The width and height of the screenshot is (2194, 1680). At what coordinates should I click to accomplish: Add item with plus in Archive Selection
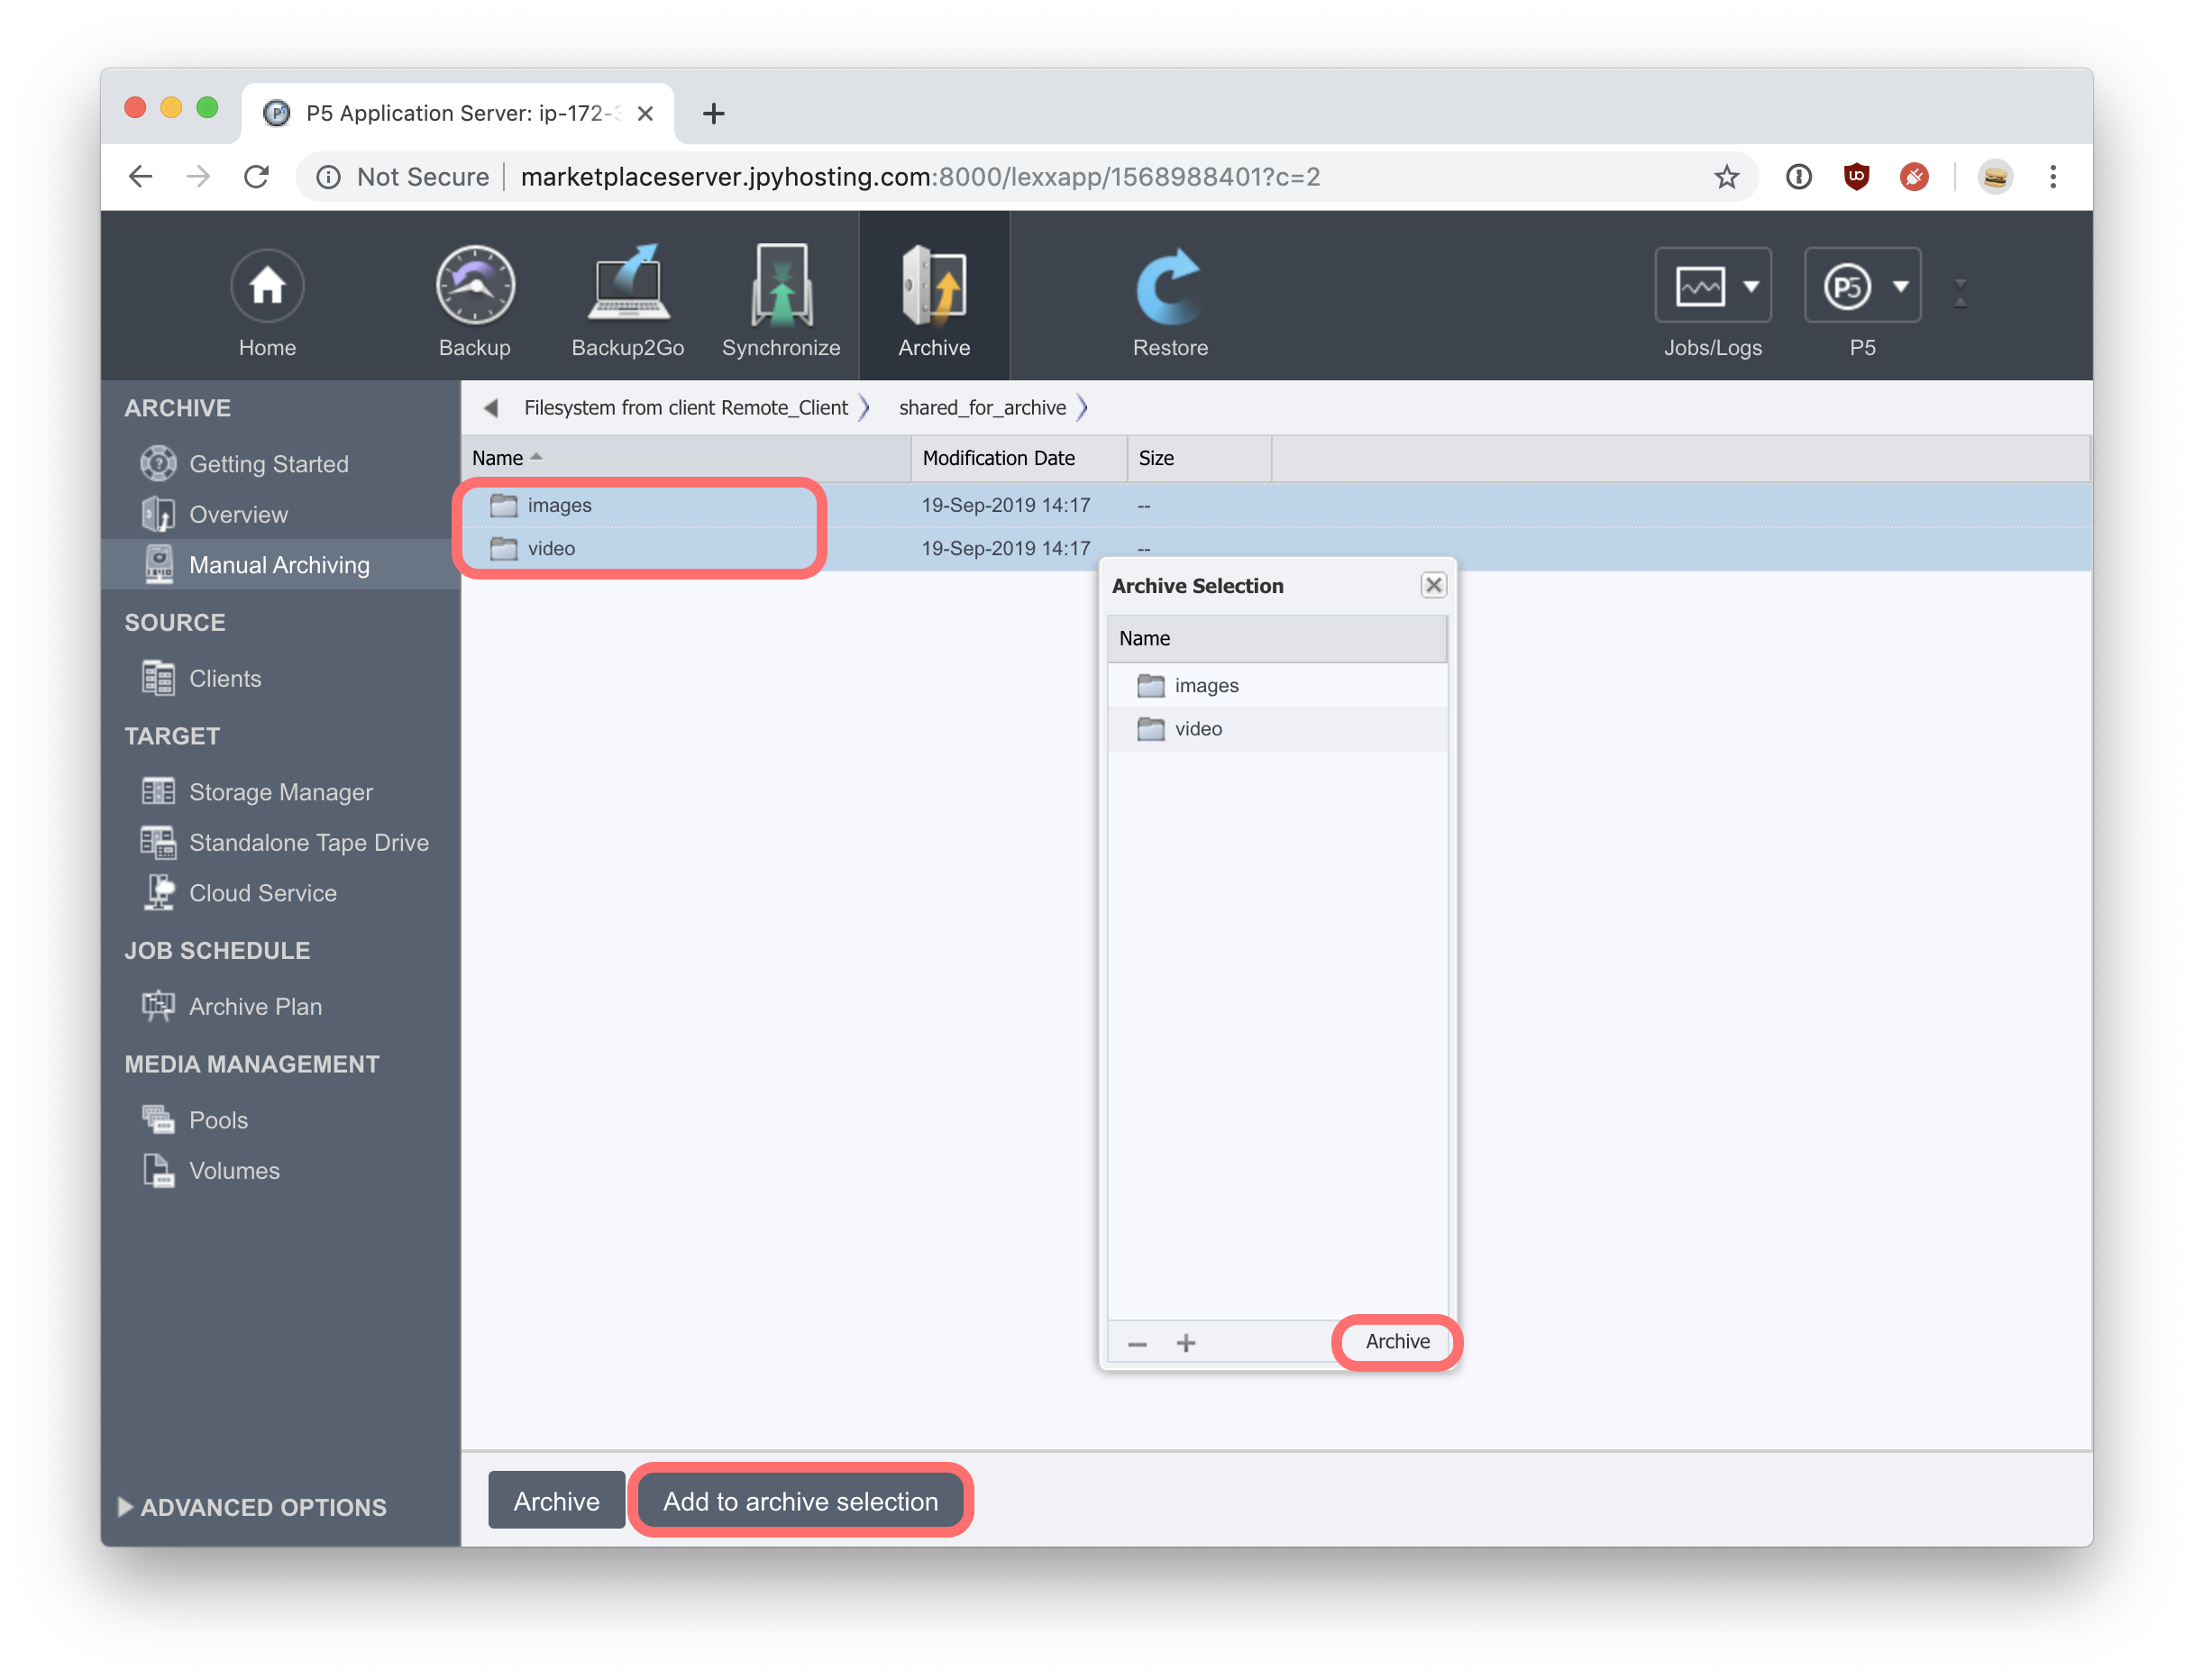click(x=1186, y=1343)
